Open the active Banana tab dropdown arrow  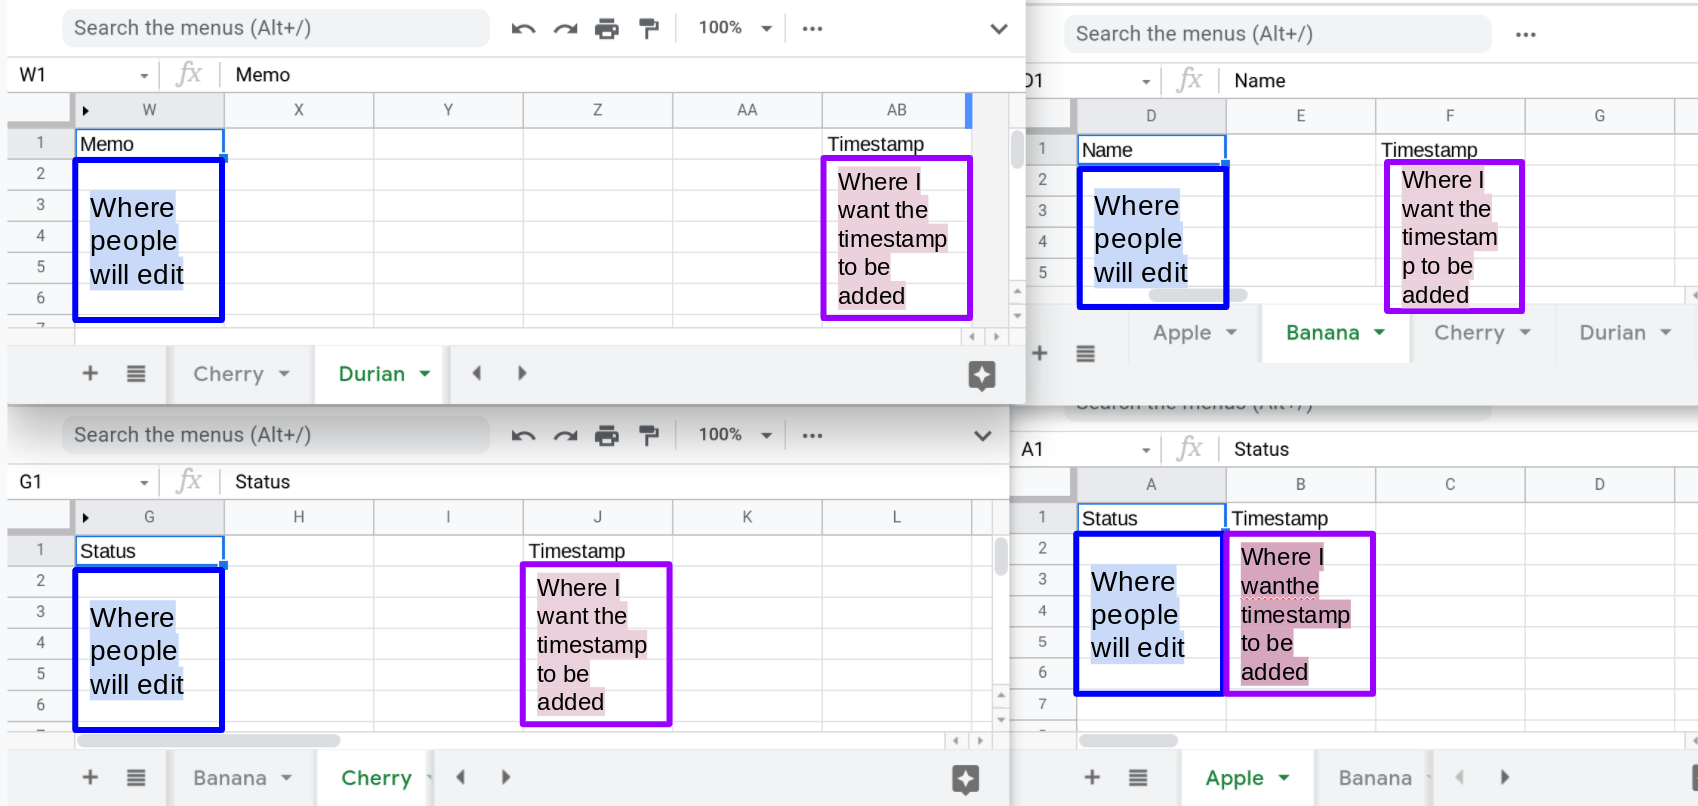click(1380, 333)
